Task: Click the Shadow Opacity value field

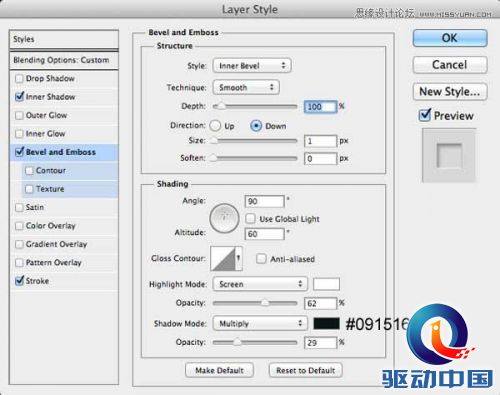Action: tap(320, 343)
